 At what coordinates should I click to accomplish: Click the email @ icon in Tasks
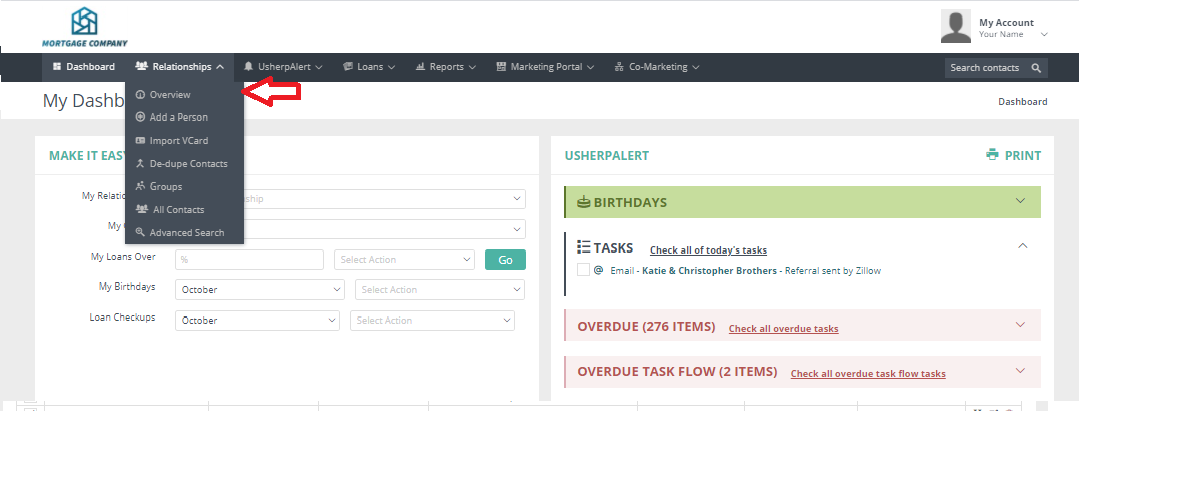(x=598, y=270)
